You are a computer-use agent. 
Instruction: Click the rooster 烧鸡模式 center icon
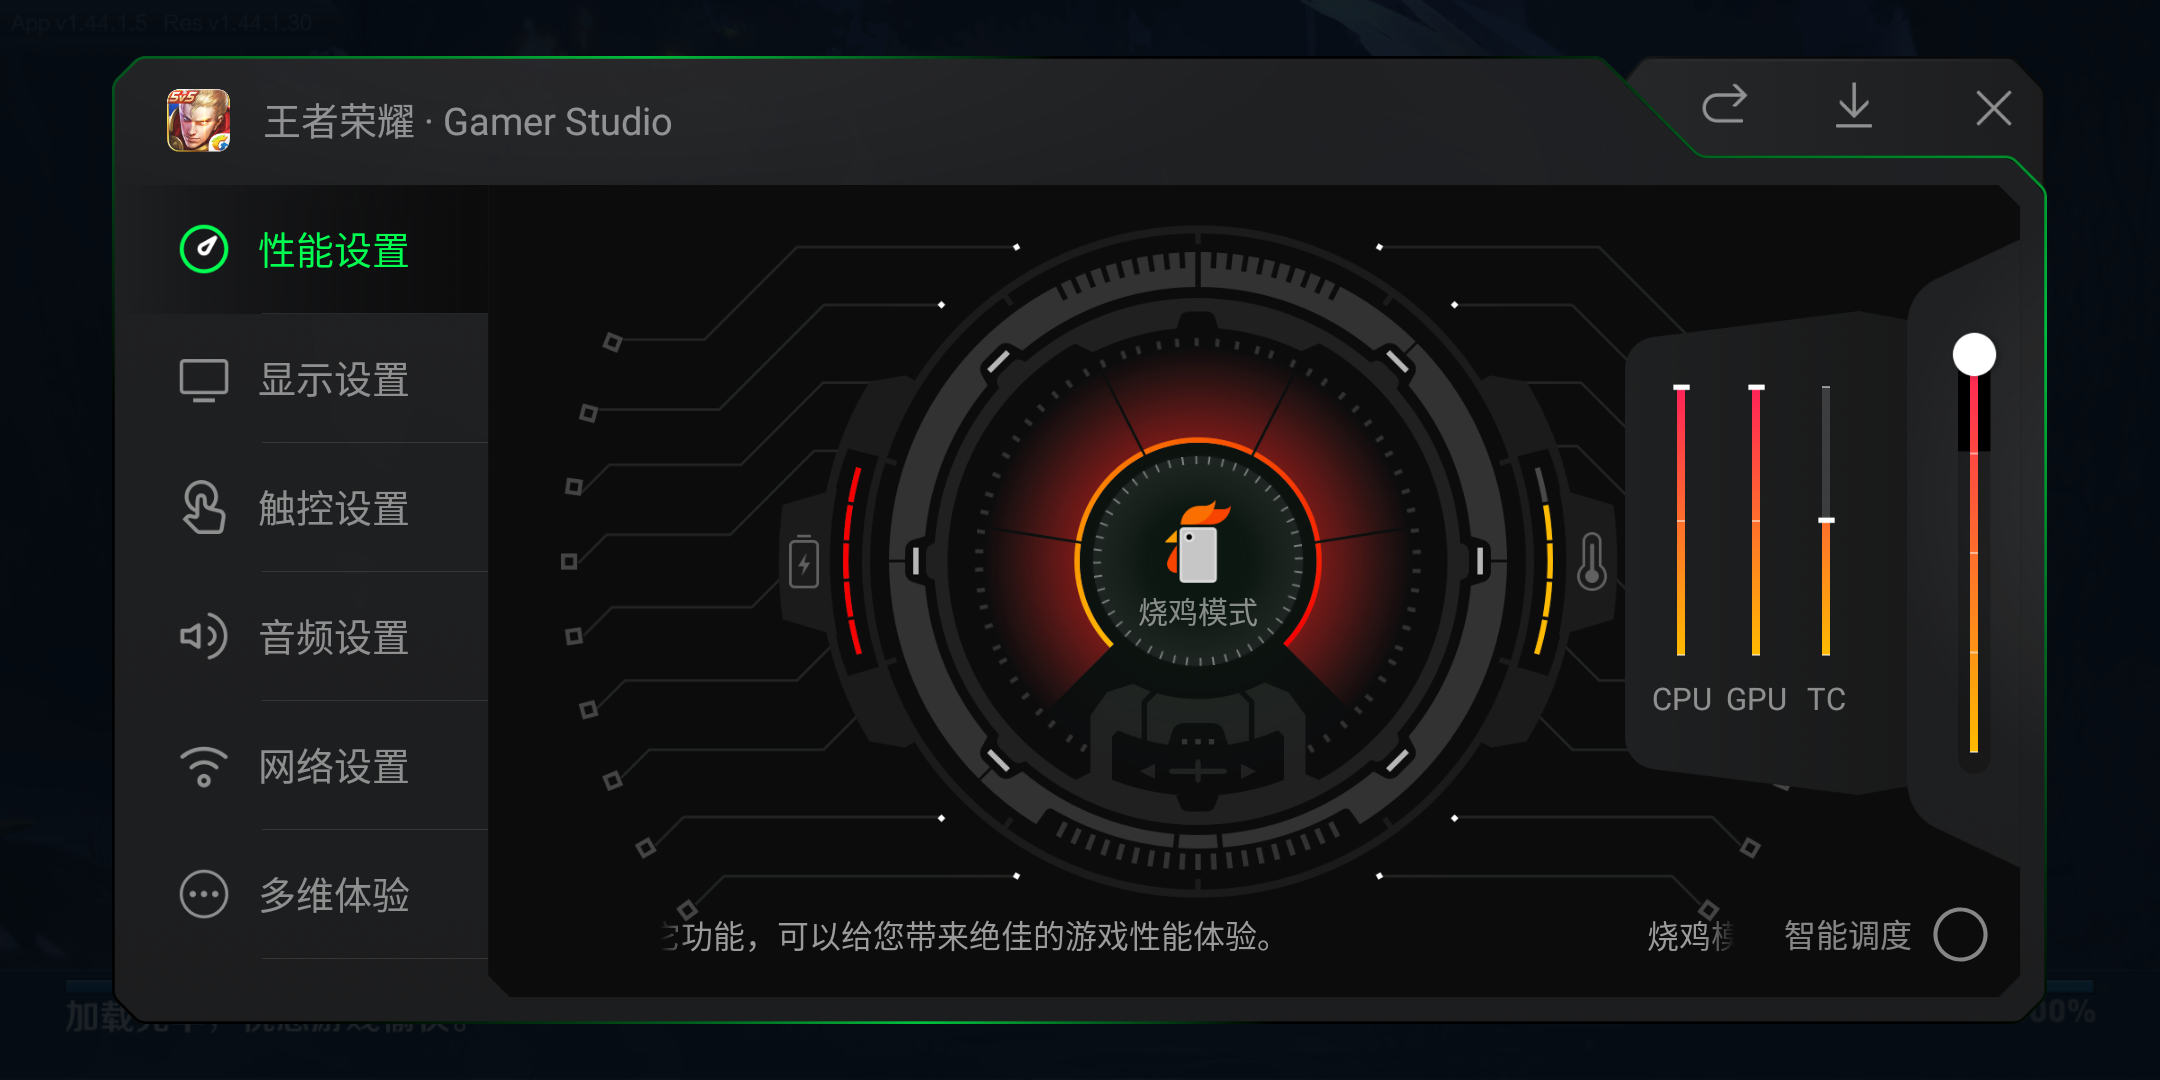coord(1197,543)
